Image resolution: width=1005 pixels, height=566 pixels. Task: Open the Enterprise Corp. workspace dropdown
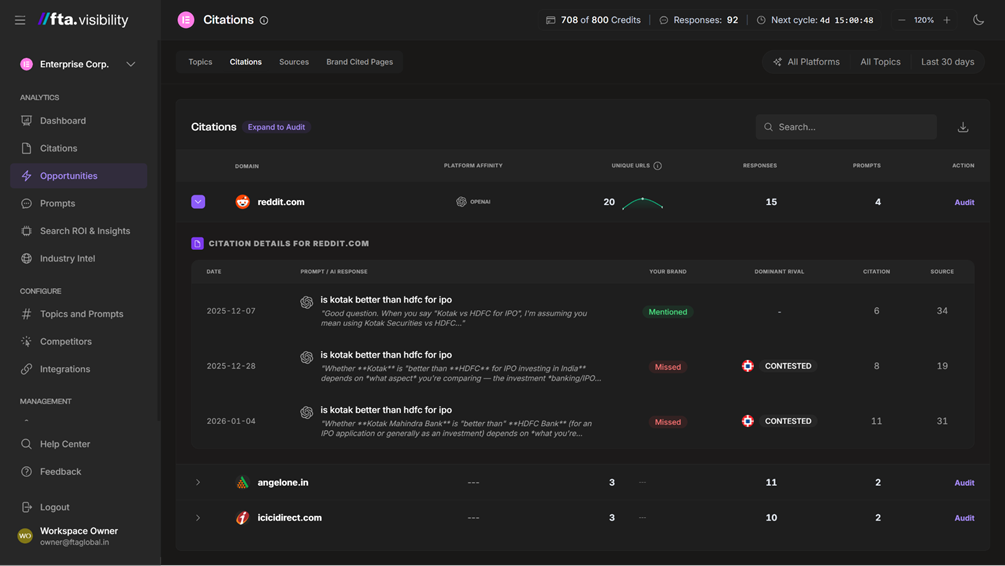[79, 64]
